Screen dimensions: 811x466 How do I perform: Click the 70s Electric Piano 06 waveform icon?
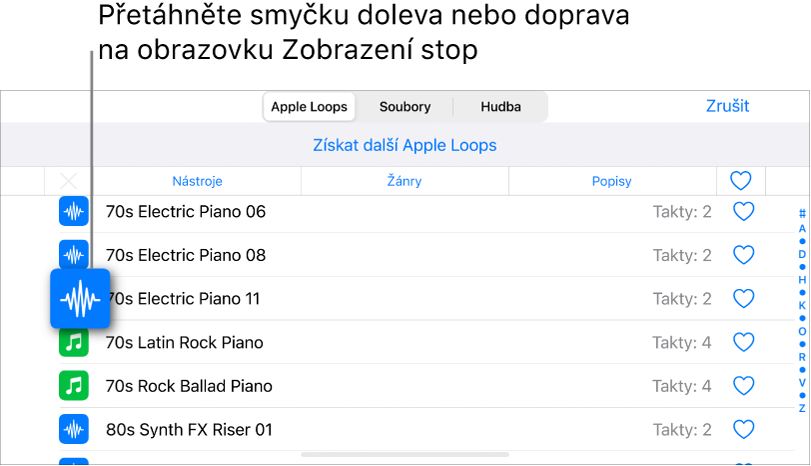pos(74,211)
